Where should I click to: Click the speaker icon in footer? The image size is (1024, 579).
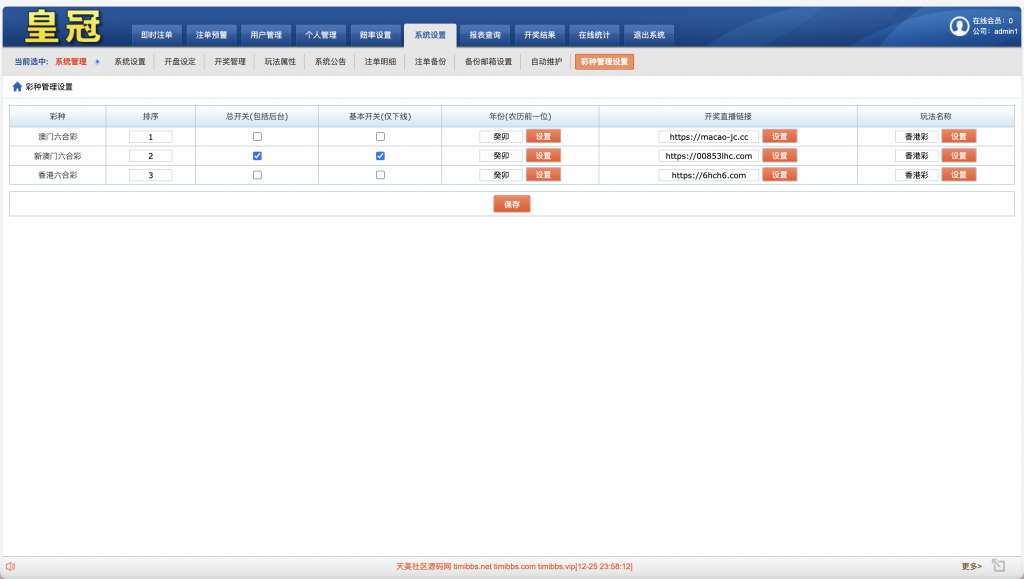coord(10,566)
